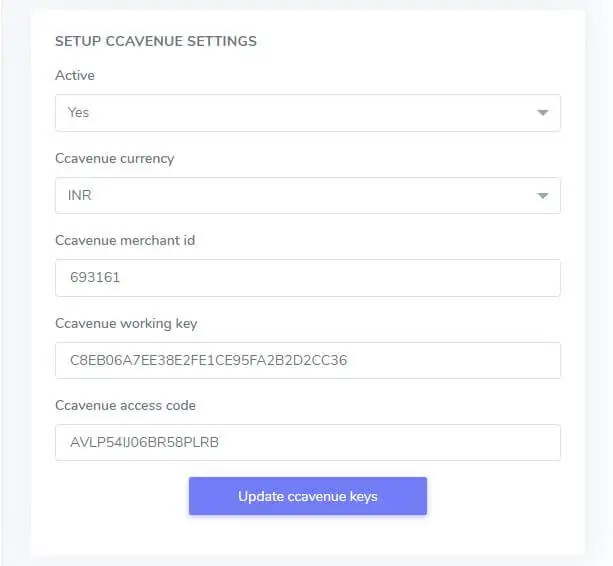Image resolution: width=613 pixels, height=566 pixels.
Task: Click the Active field label
Action: pos(75,76)
